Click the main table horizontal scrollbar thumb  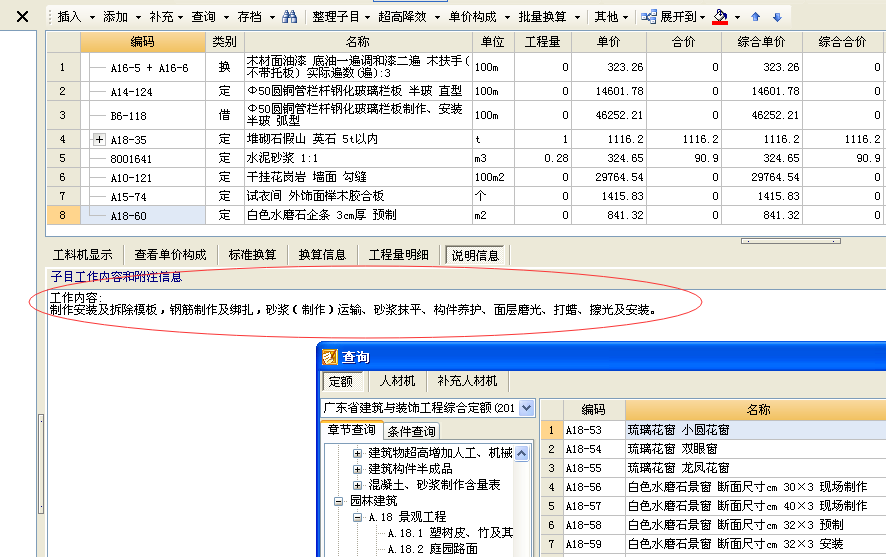tap(791, 241)
